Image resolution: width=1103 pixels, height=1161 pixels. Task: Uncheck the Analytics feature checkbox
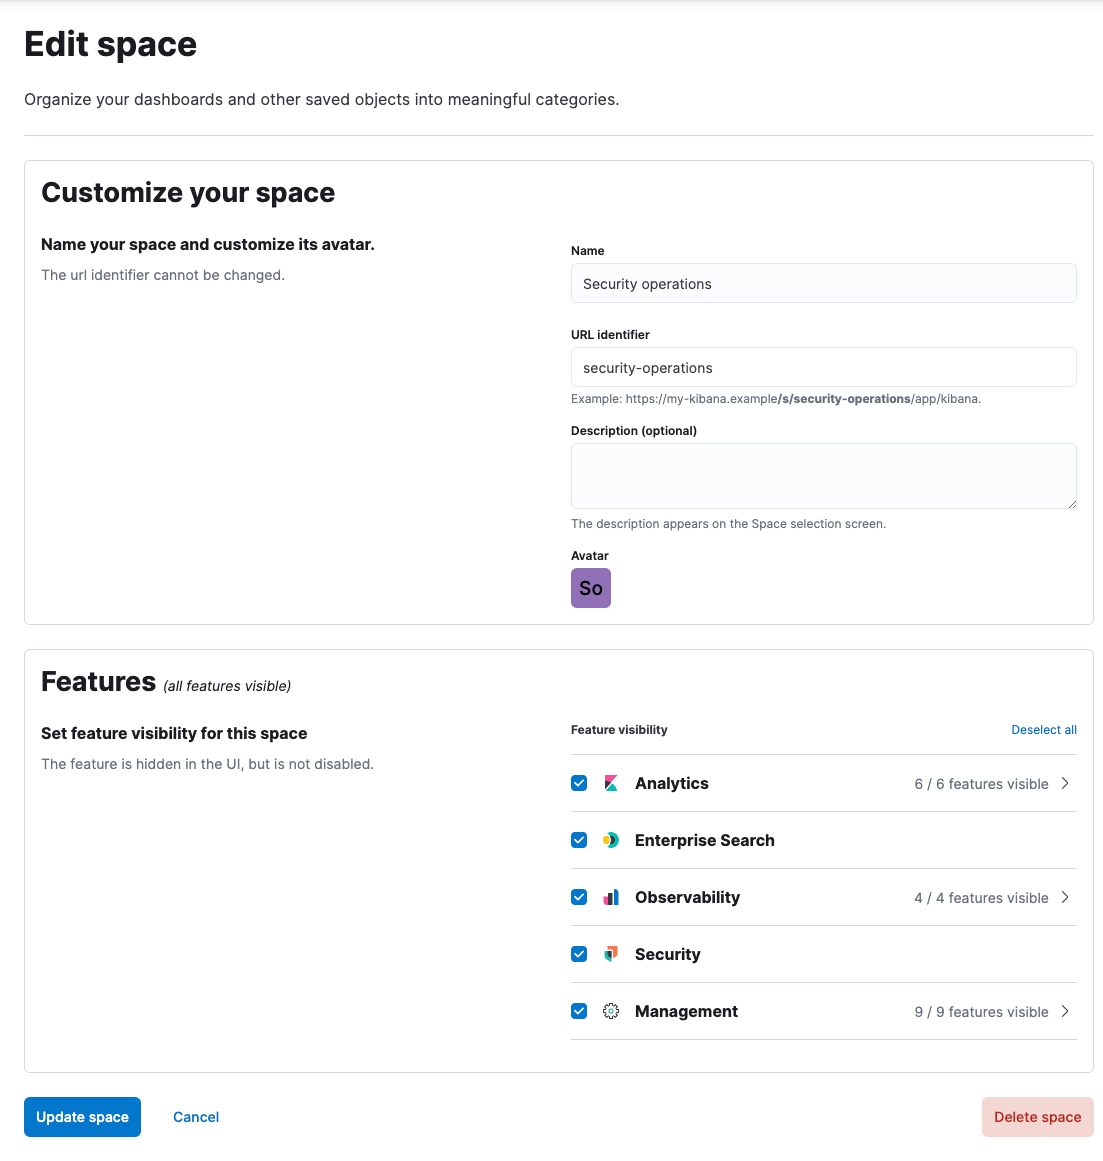coord(579,784)
